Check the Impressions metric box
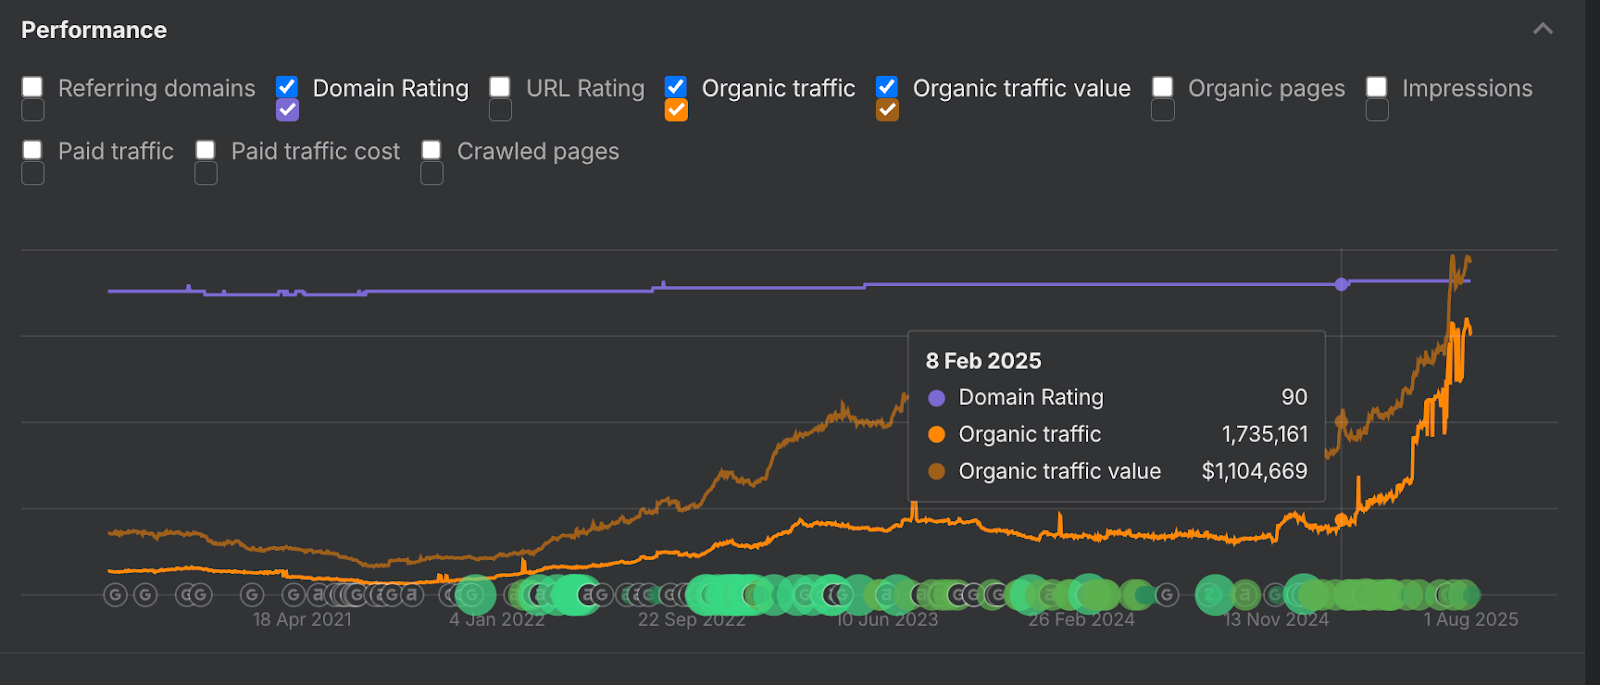 click(1377, 88)
